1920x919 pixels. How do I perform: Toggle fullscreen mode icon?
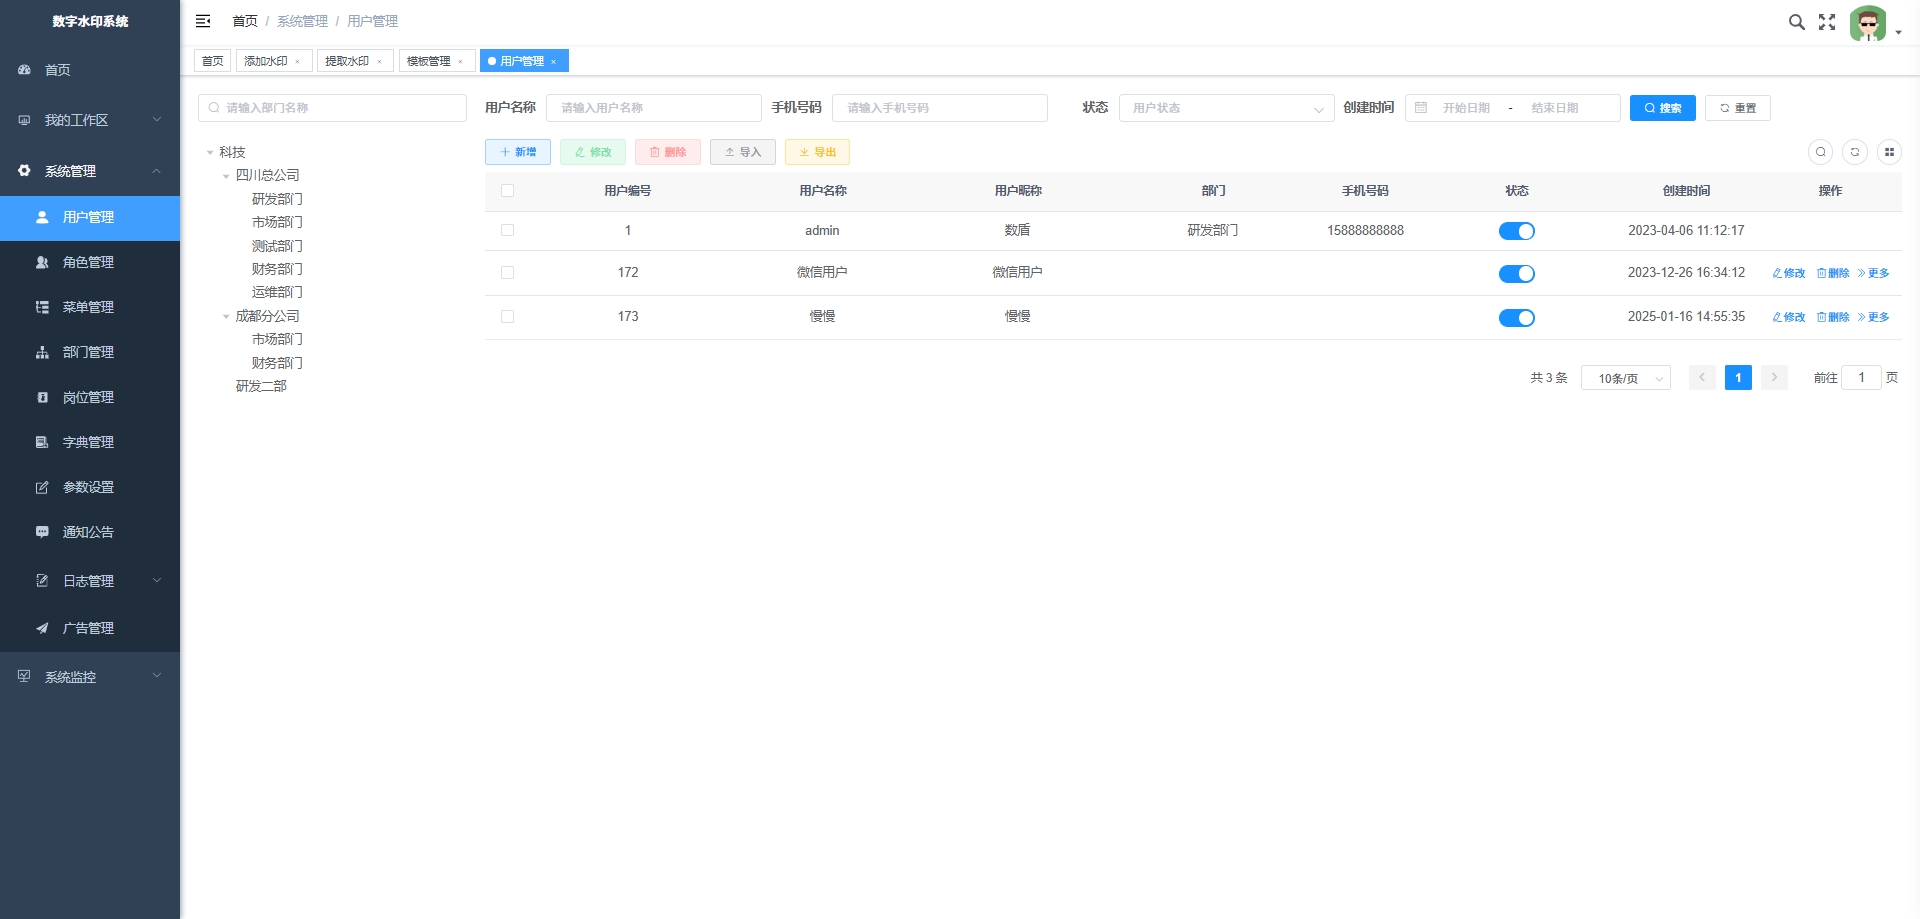point(1827,22)
